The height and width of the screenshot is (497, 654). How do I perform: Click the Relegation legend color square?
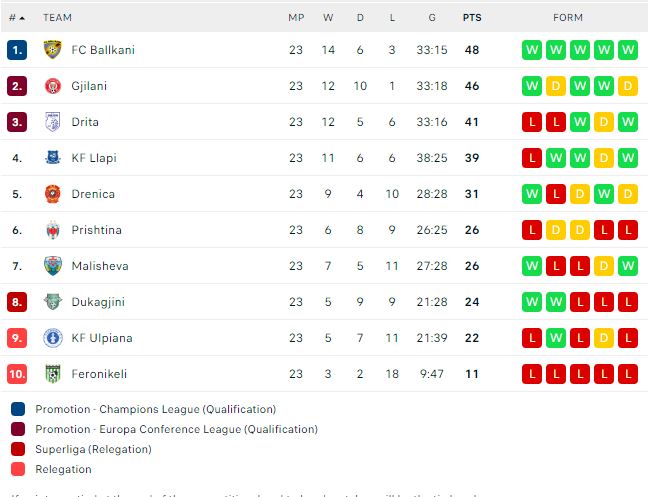(18, 469)
